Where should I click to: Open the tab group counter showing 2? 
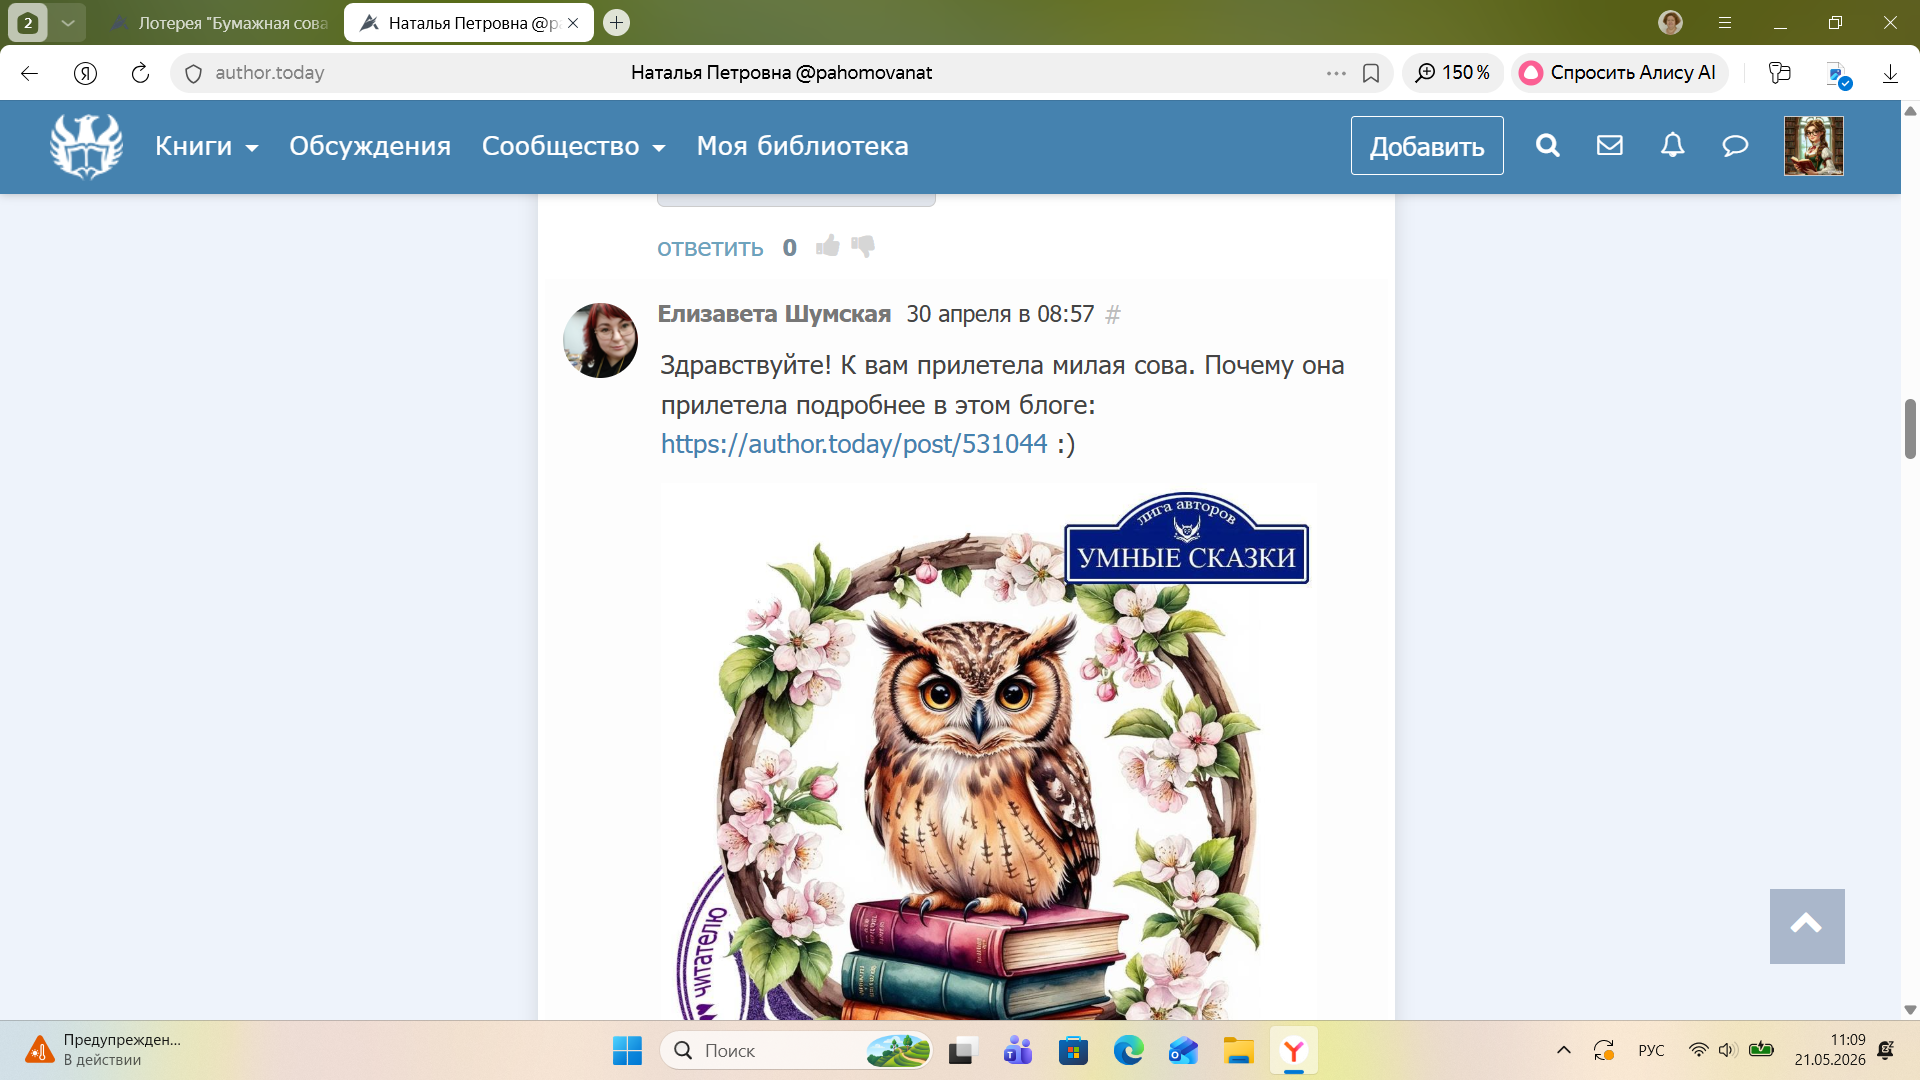click(x=28, y=22)
